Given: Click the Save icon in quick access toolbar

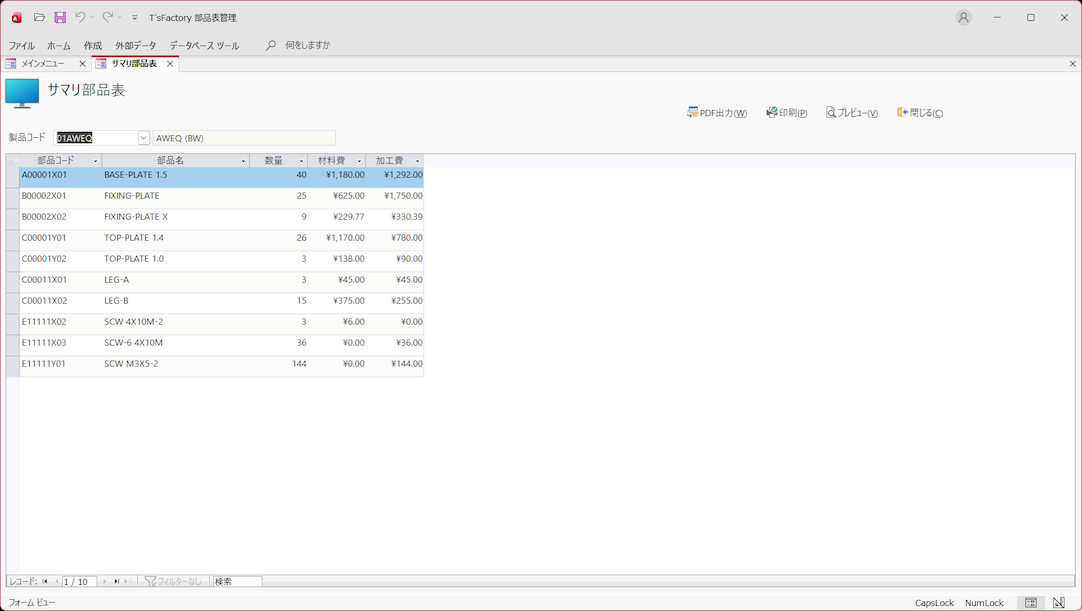Looking at the screenshot, I should pyautogui.click(x=60, y=18).
